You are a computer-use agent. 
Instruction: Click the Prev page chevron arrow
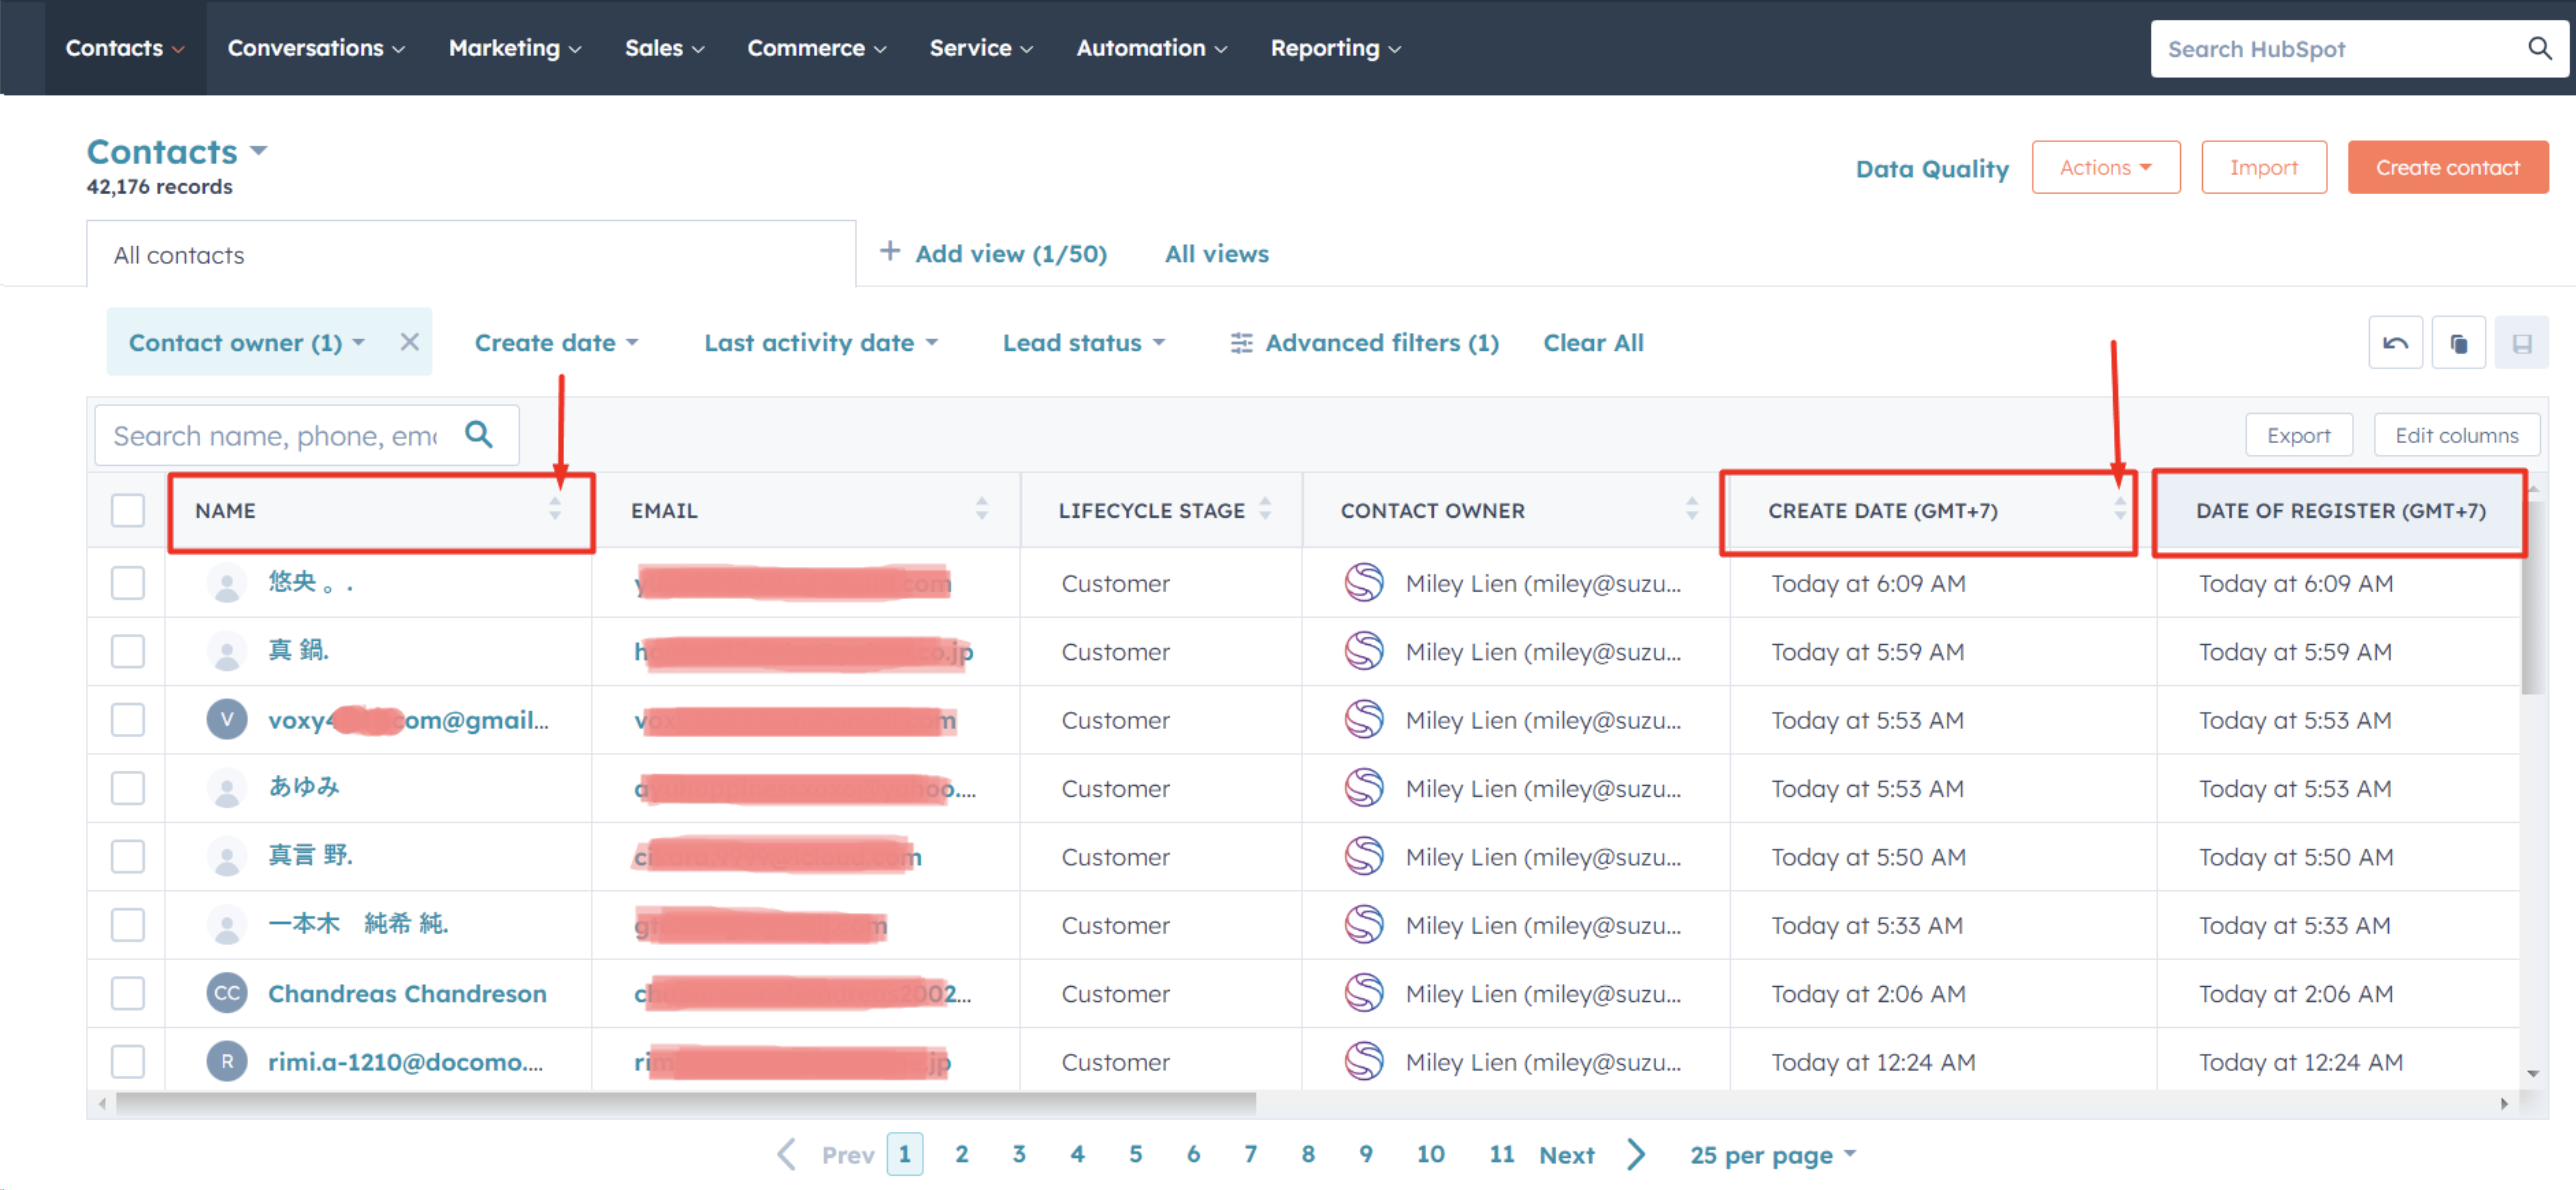[x=787, y=1154]
